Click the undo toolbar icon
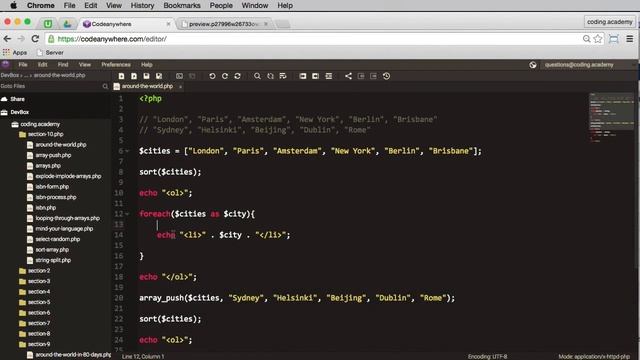This screenshot has height=360, width=640. pos(212,76)
